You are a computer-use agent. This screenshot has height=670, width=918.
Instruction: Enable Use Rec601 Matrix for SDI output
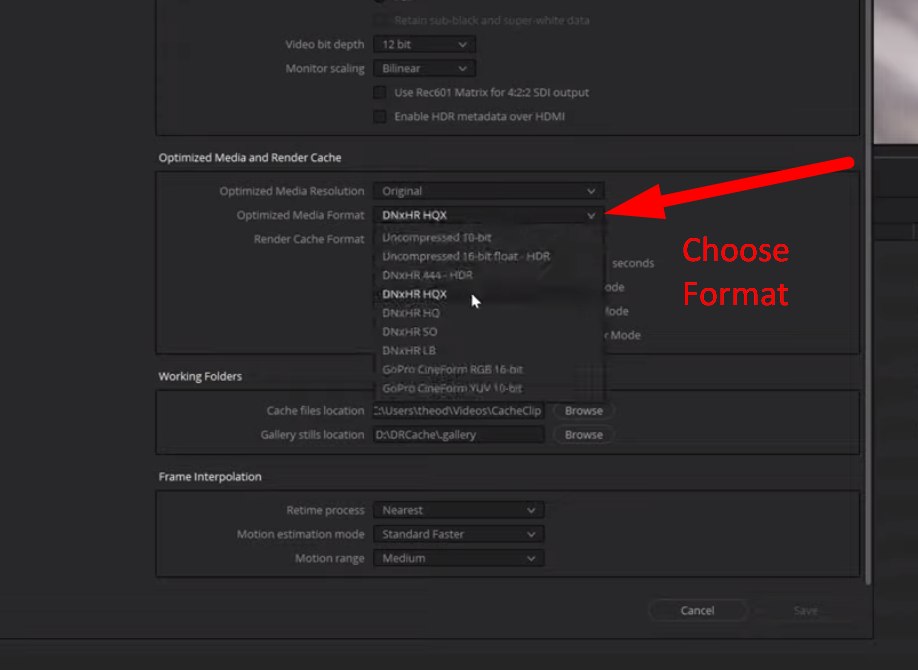coord(379,91)
